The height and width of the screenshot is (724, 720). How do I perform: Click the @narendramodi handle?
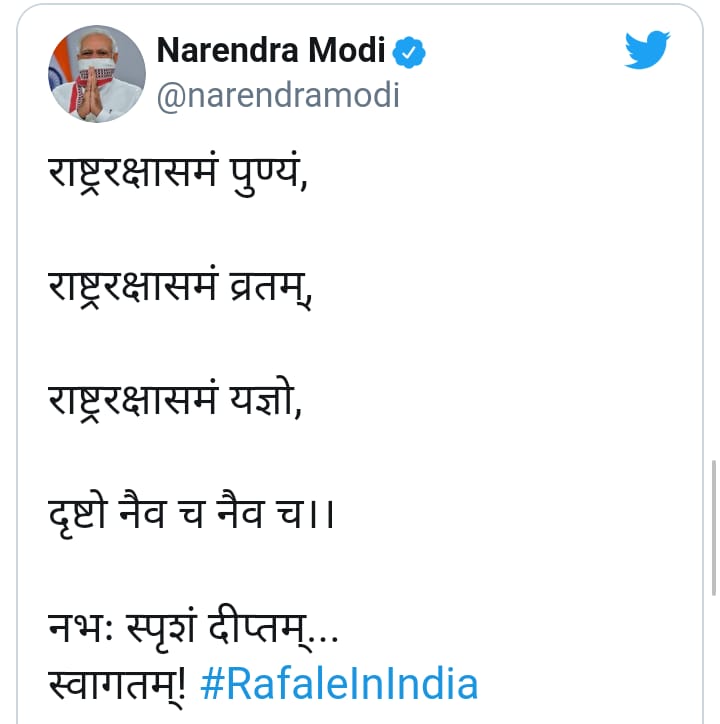click(x=279, y=95)
